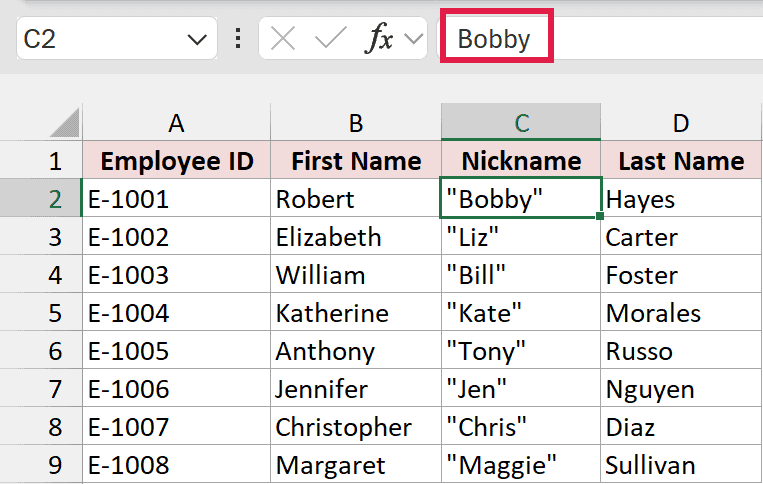763x484 pixels.
Task: Click the Select All corner triangle
Action: (65, 123)
